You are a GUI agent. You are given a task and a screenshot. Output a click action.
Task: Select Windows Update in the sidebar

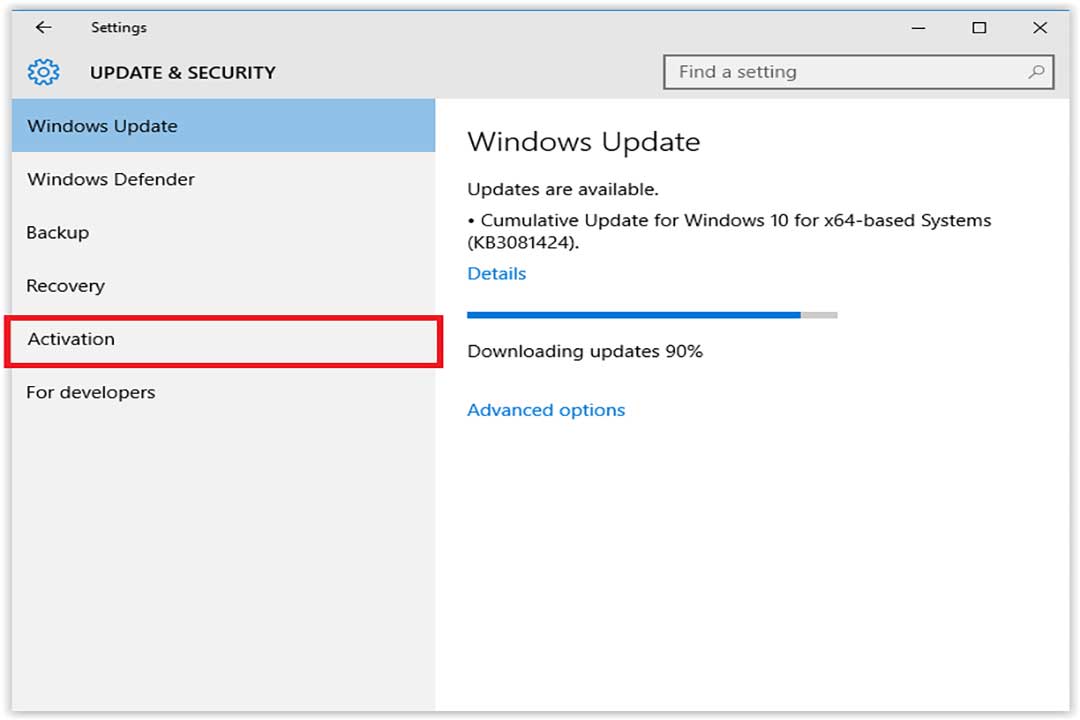click(223, 126)
